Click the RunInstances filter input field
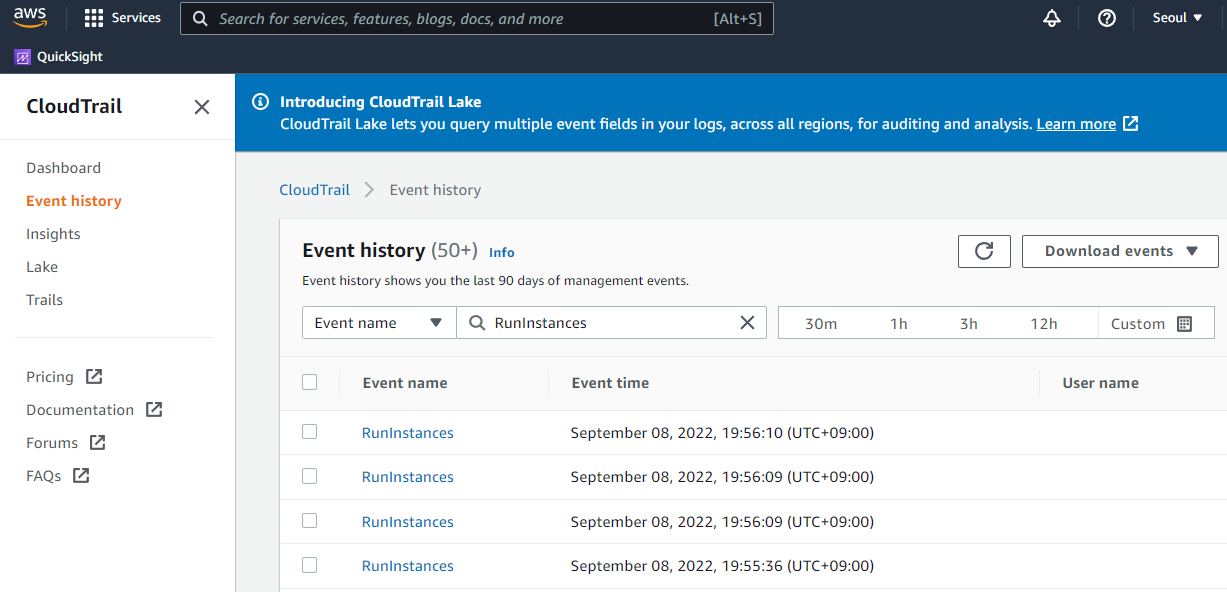Viewport: 1227px width, 595px height. (611, 323)
